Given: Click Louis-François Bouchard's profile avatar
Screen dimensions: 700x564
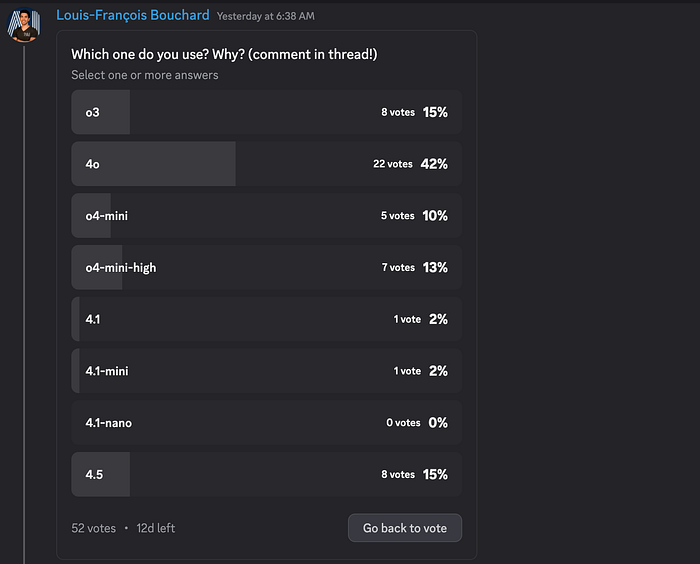Looking at the screenshot, I should point(24,24).
